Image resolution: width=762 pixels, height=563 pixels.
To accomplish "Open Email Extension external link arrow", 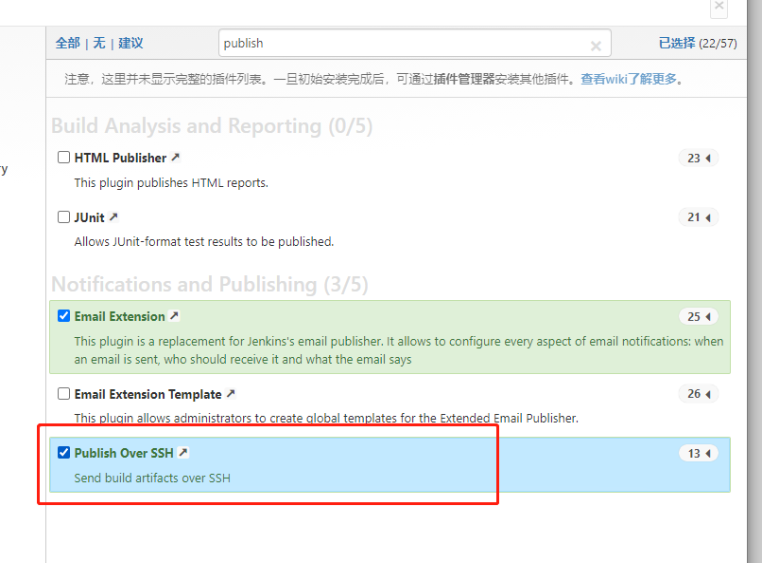I will pos(174,316).
